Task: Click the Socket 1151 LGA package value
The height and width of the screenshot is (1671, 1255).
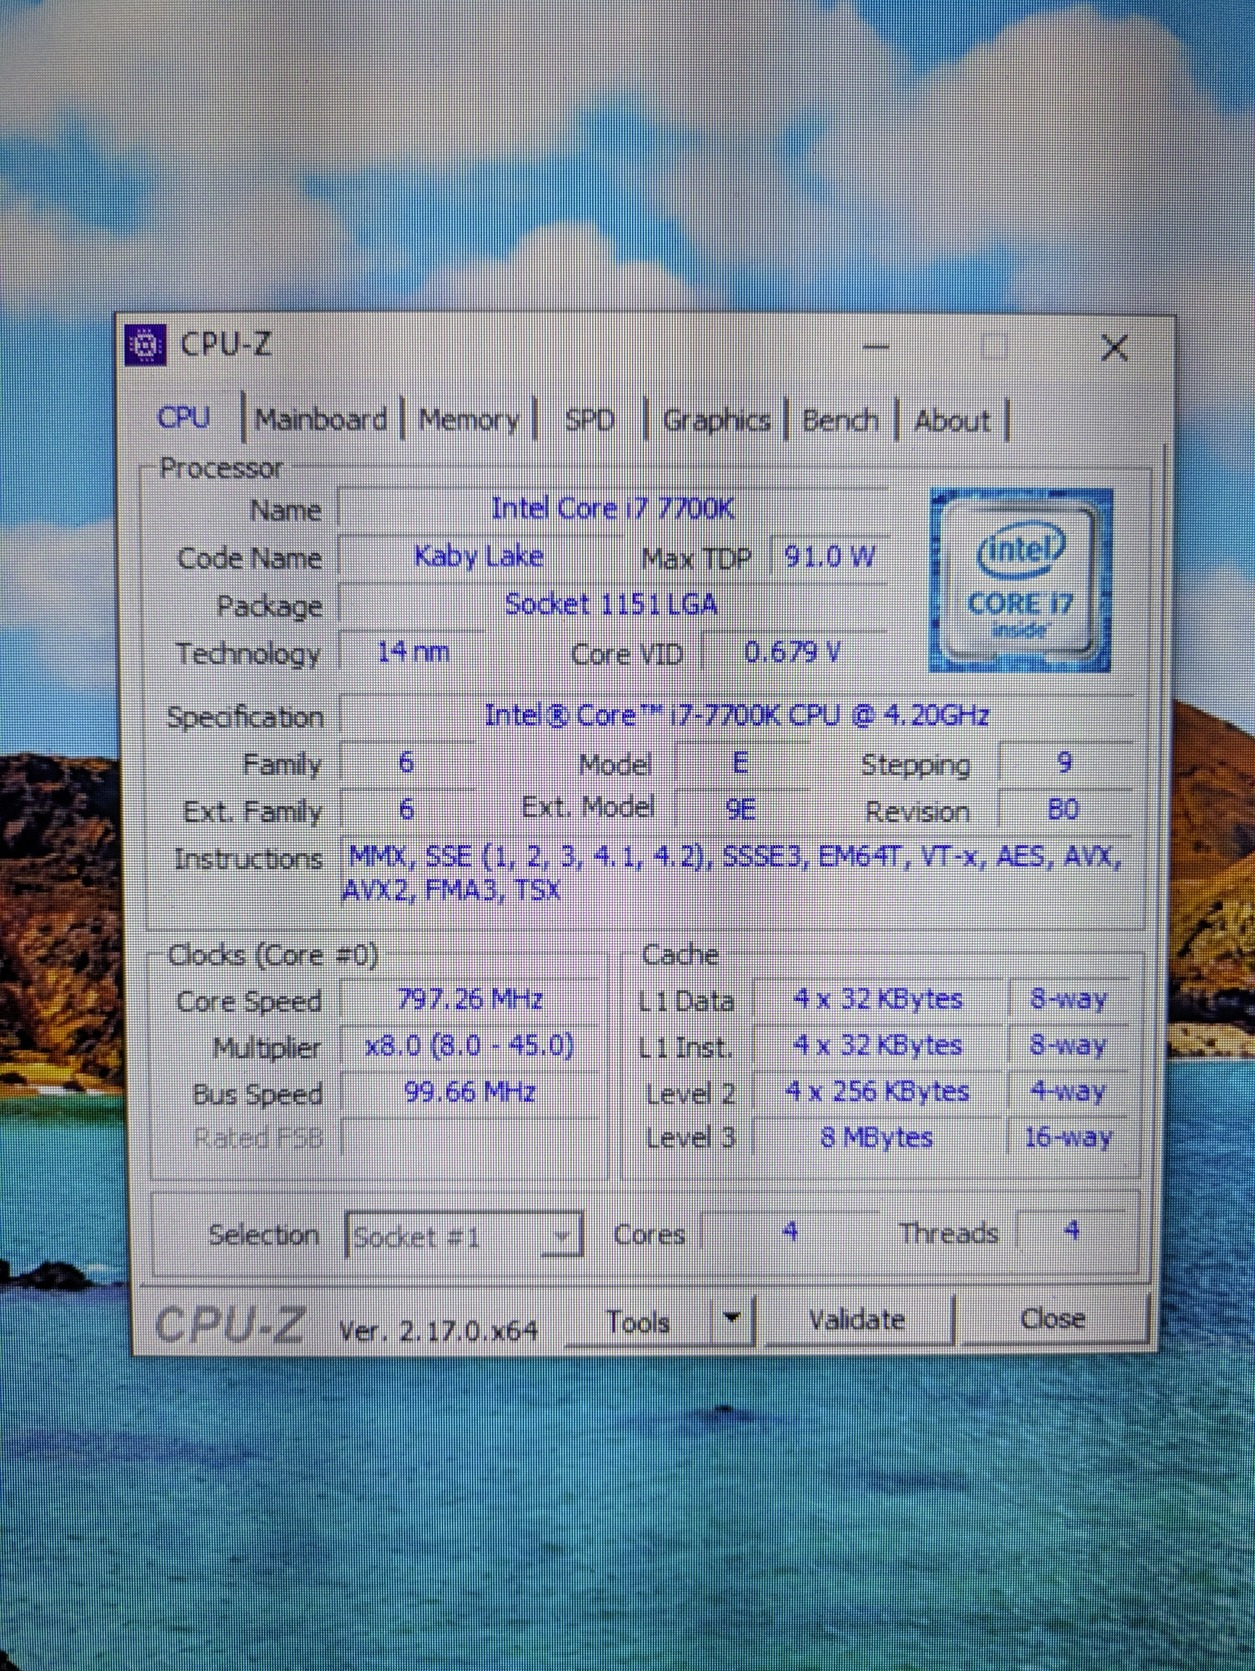Action: click(x=611, y=604)
